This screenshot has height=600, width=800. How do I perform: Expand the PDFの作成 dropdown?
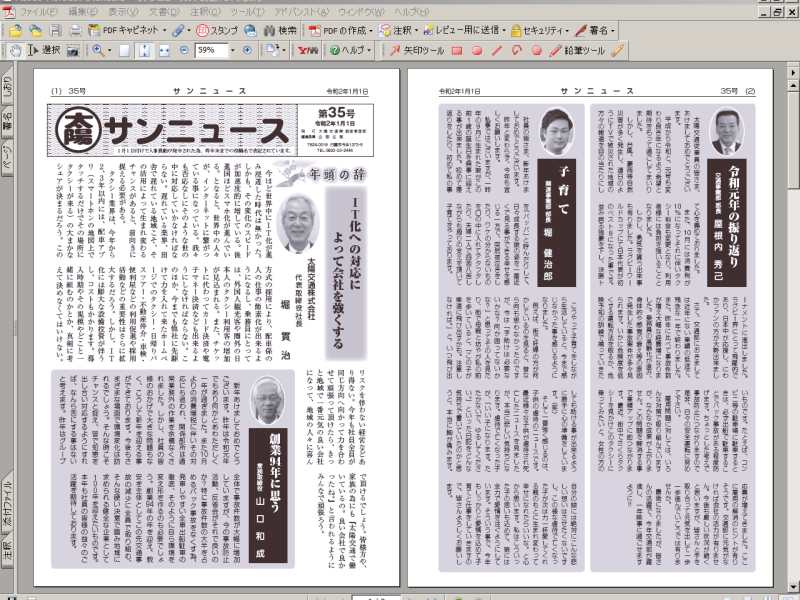[x=372, y=31]
